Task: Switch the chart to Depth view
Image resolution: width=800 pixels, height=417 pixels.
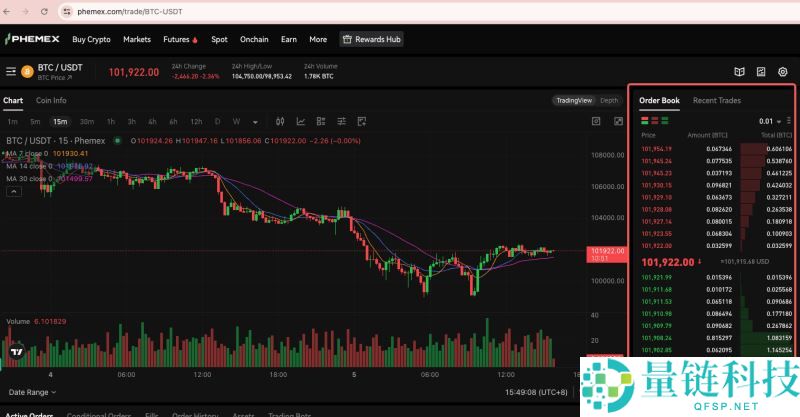Action: click(609, 100)
